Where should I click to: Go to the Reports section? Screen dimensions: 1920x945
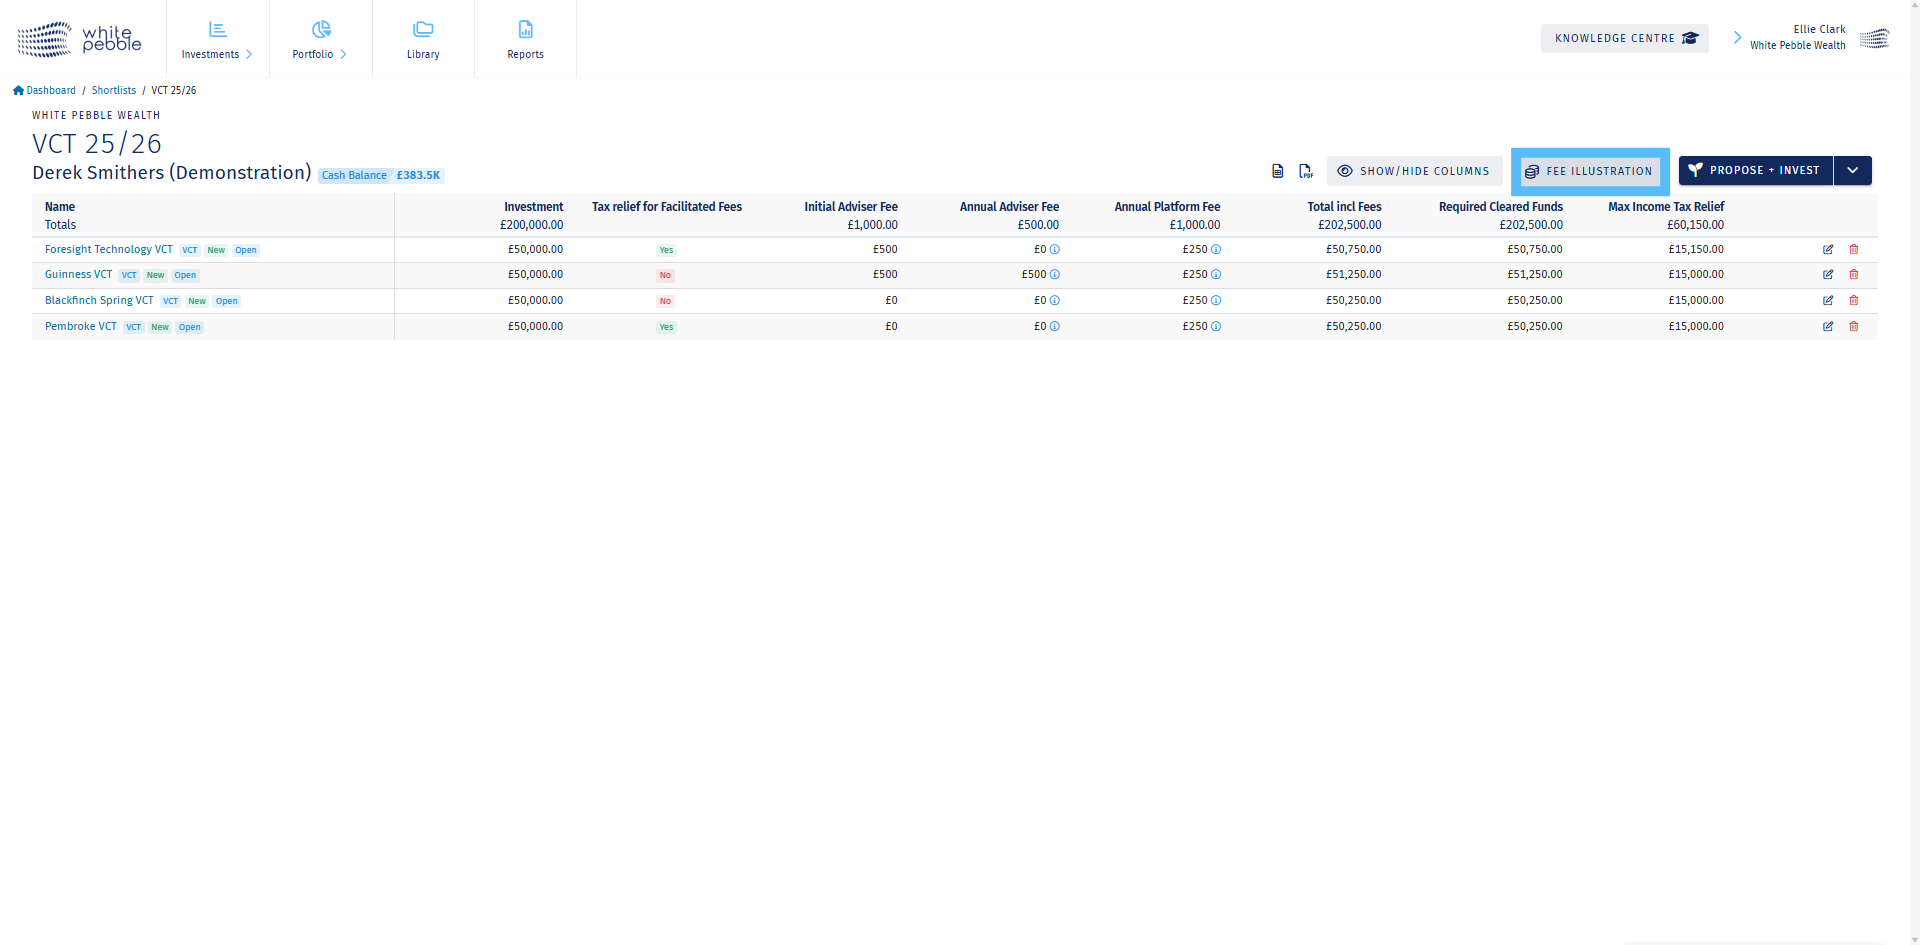[x=525, y=39]
